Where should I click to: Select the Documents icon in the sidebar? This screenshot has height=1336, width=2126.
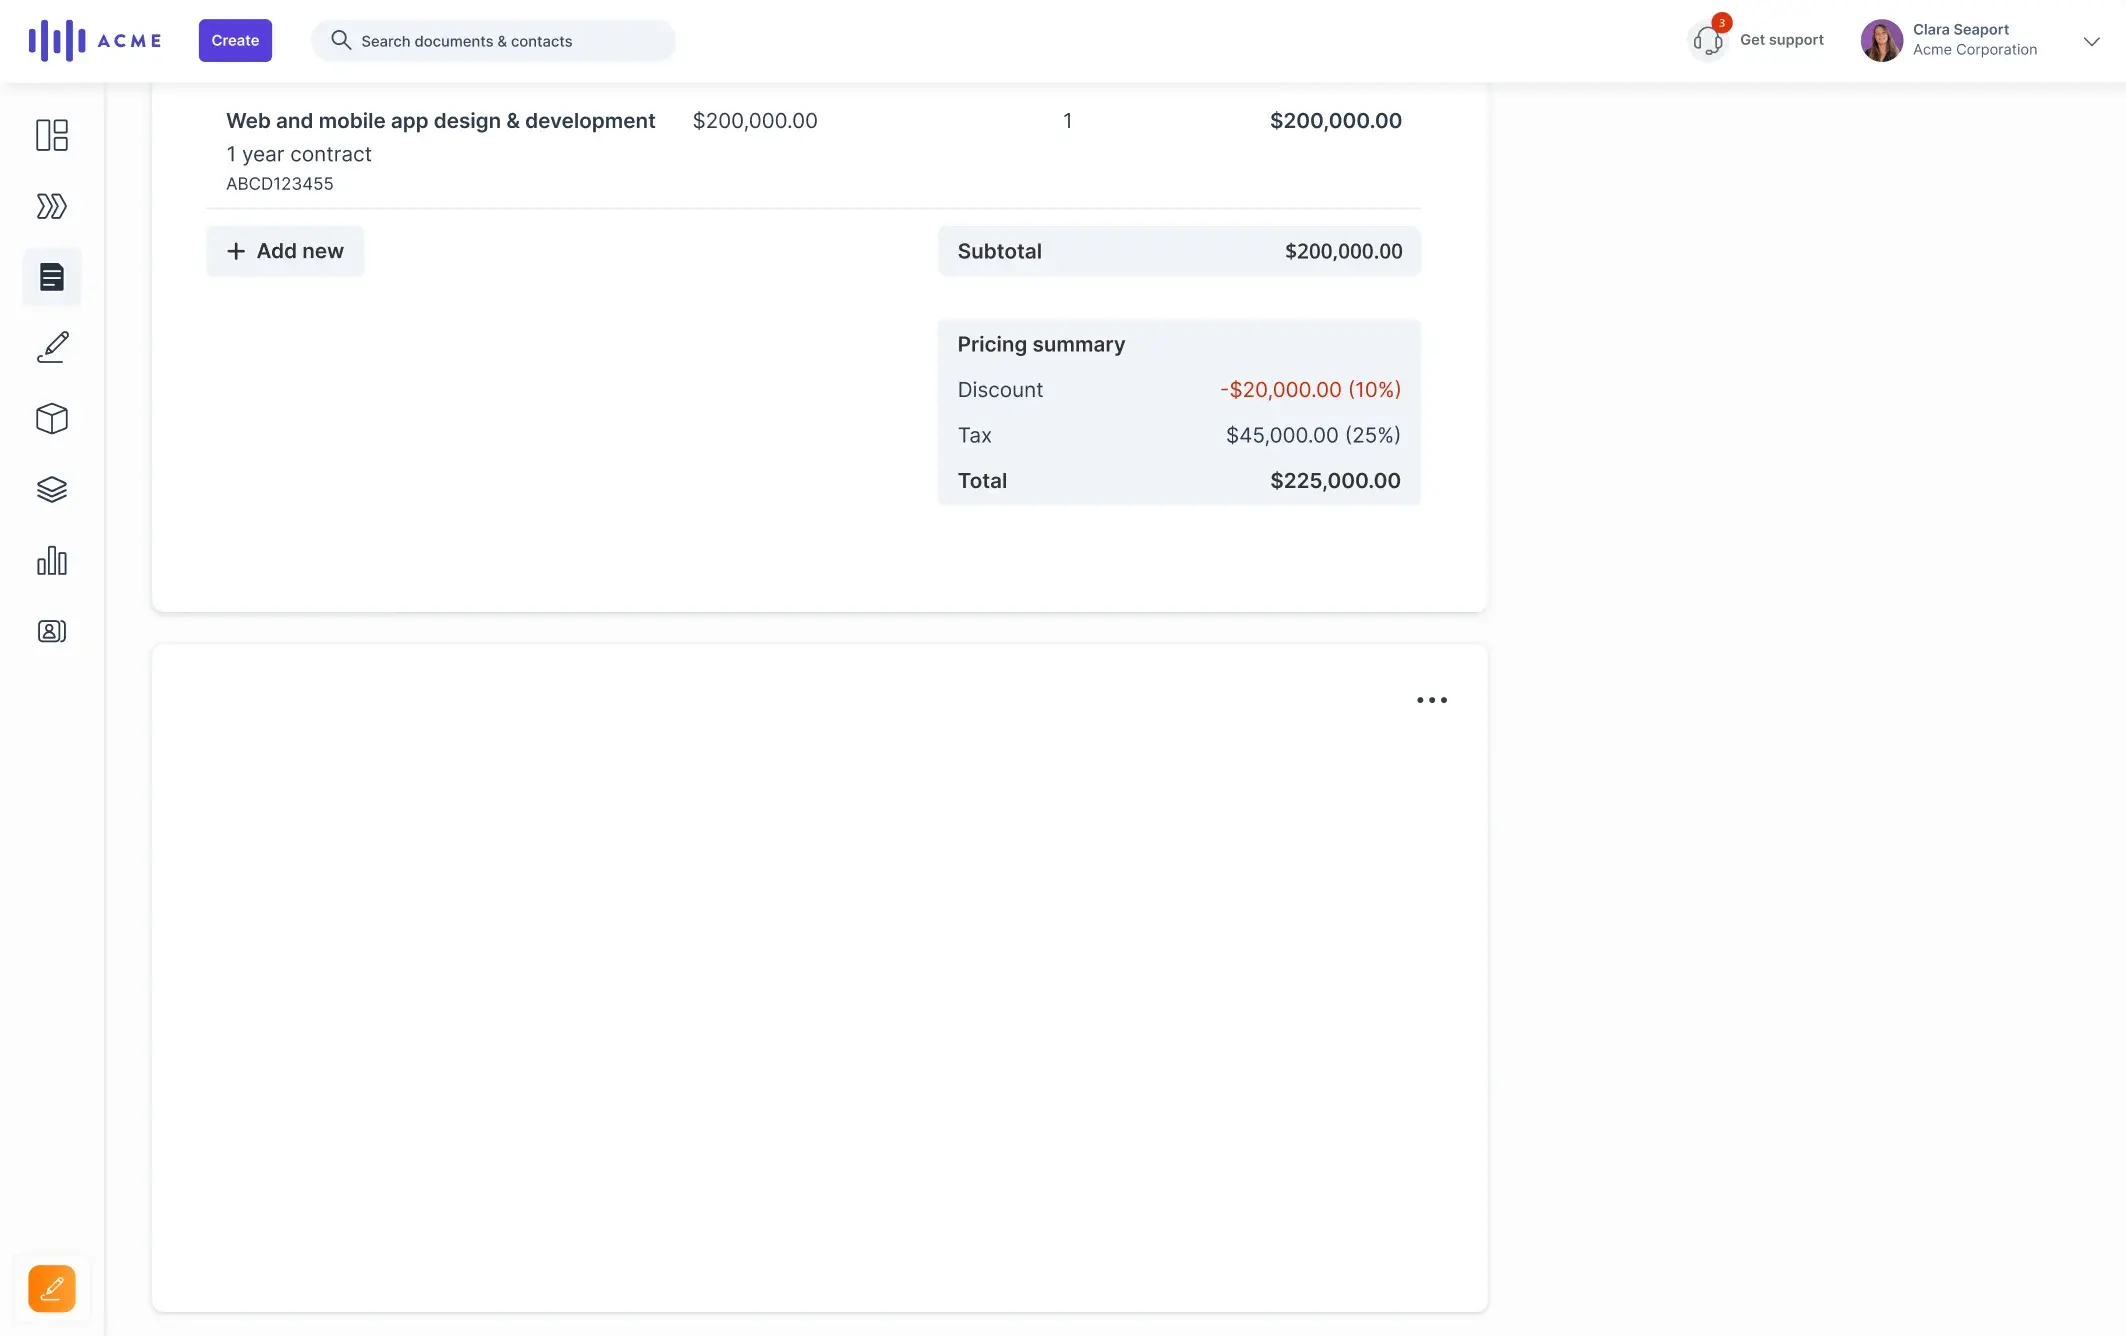[51, 277]
